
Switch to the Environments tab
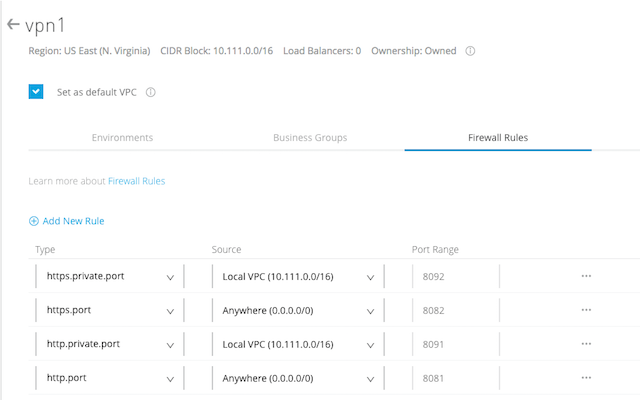[122, 138]
